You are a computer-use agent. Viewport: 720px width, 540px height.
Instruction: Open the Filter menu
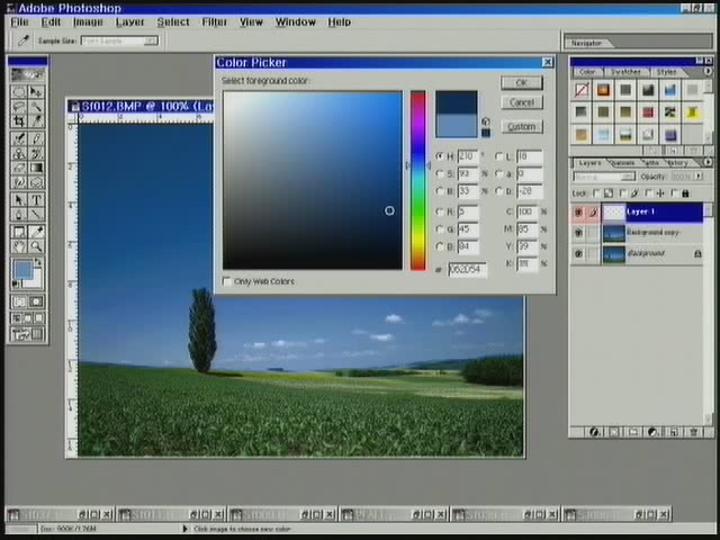214,22
